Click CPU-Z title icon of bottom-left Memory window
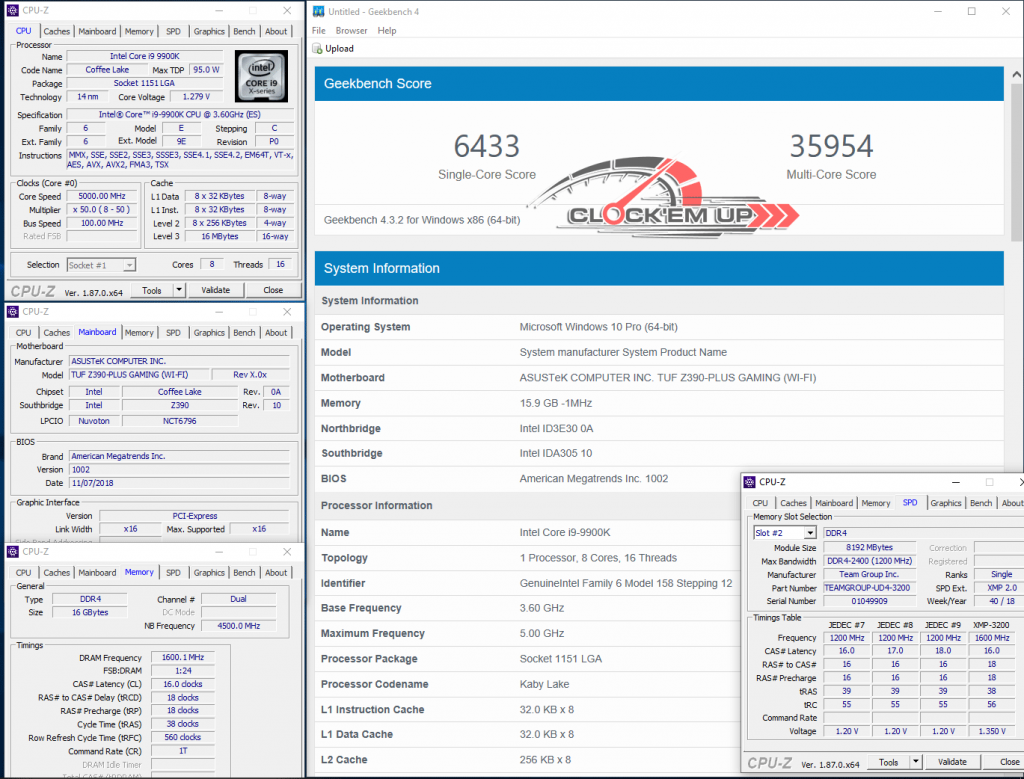Image resolution: width=1024 pixels, height=779 pixels. [x=12, y=551]
